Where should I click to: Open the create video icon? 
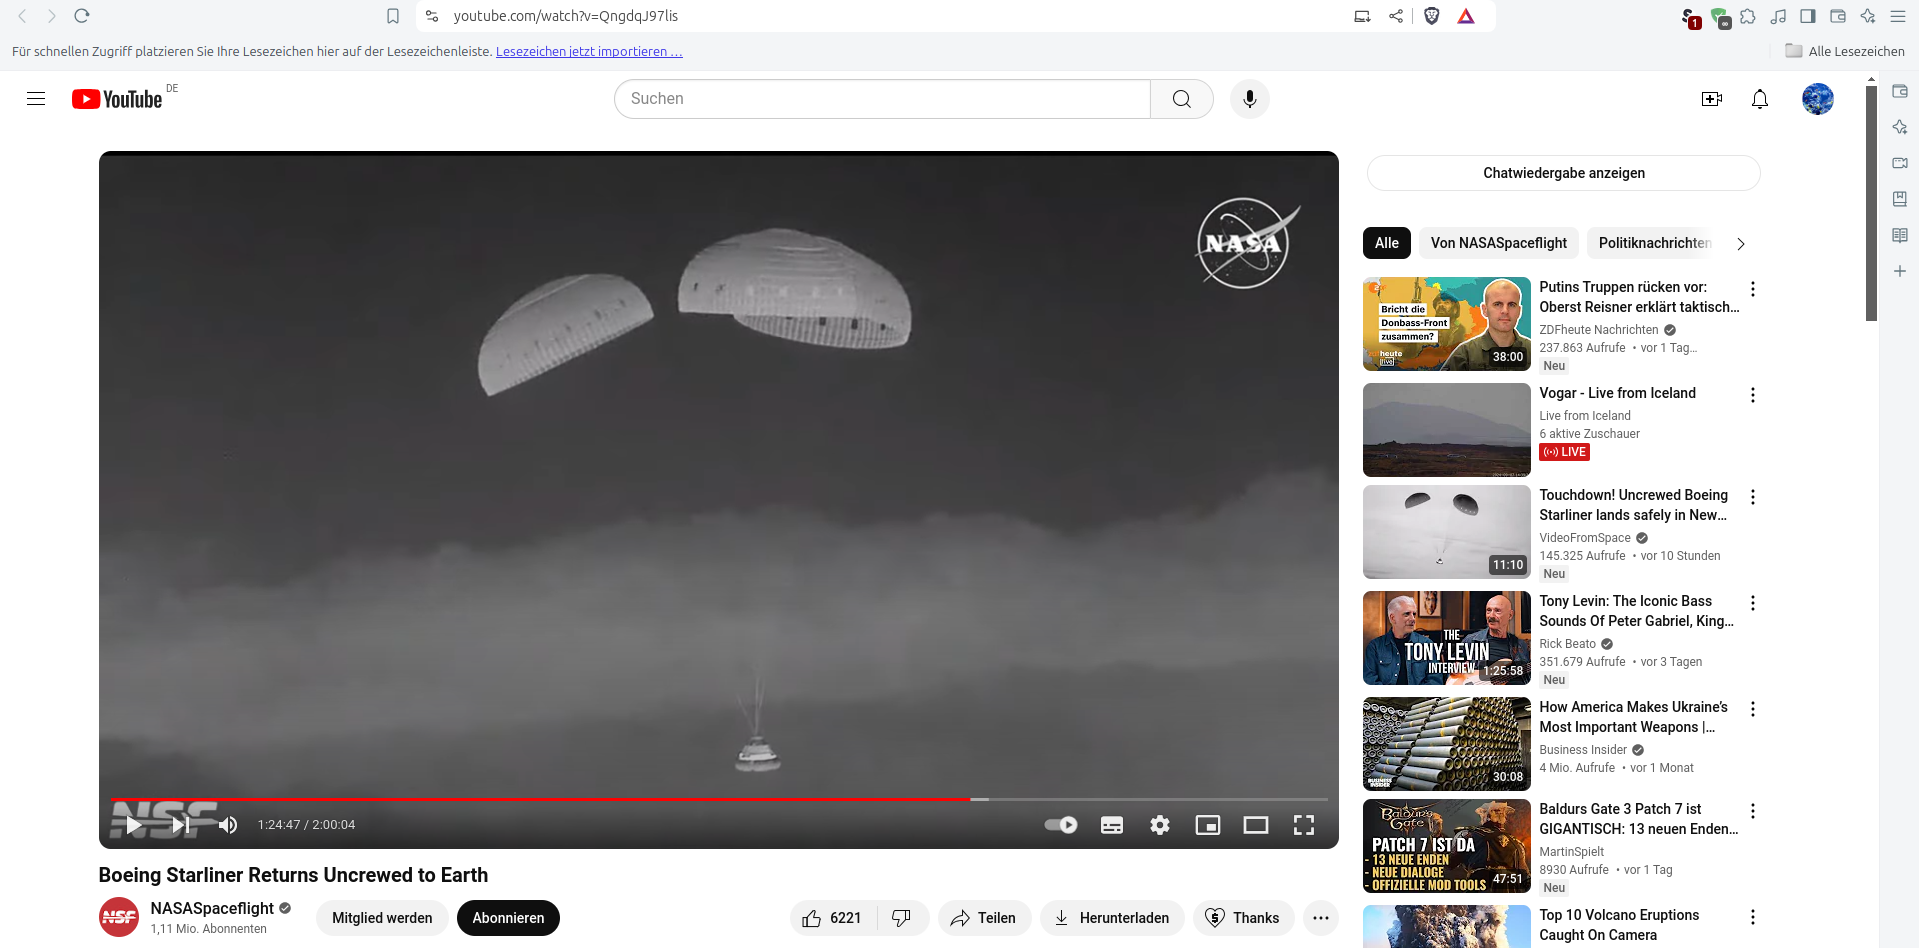point(1712,99)
